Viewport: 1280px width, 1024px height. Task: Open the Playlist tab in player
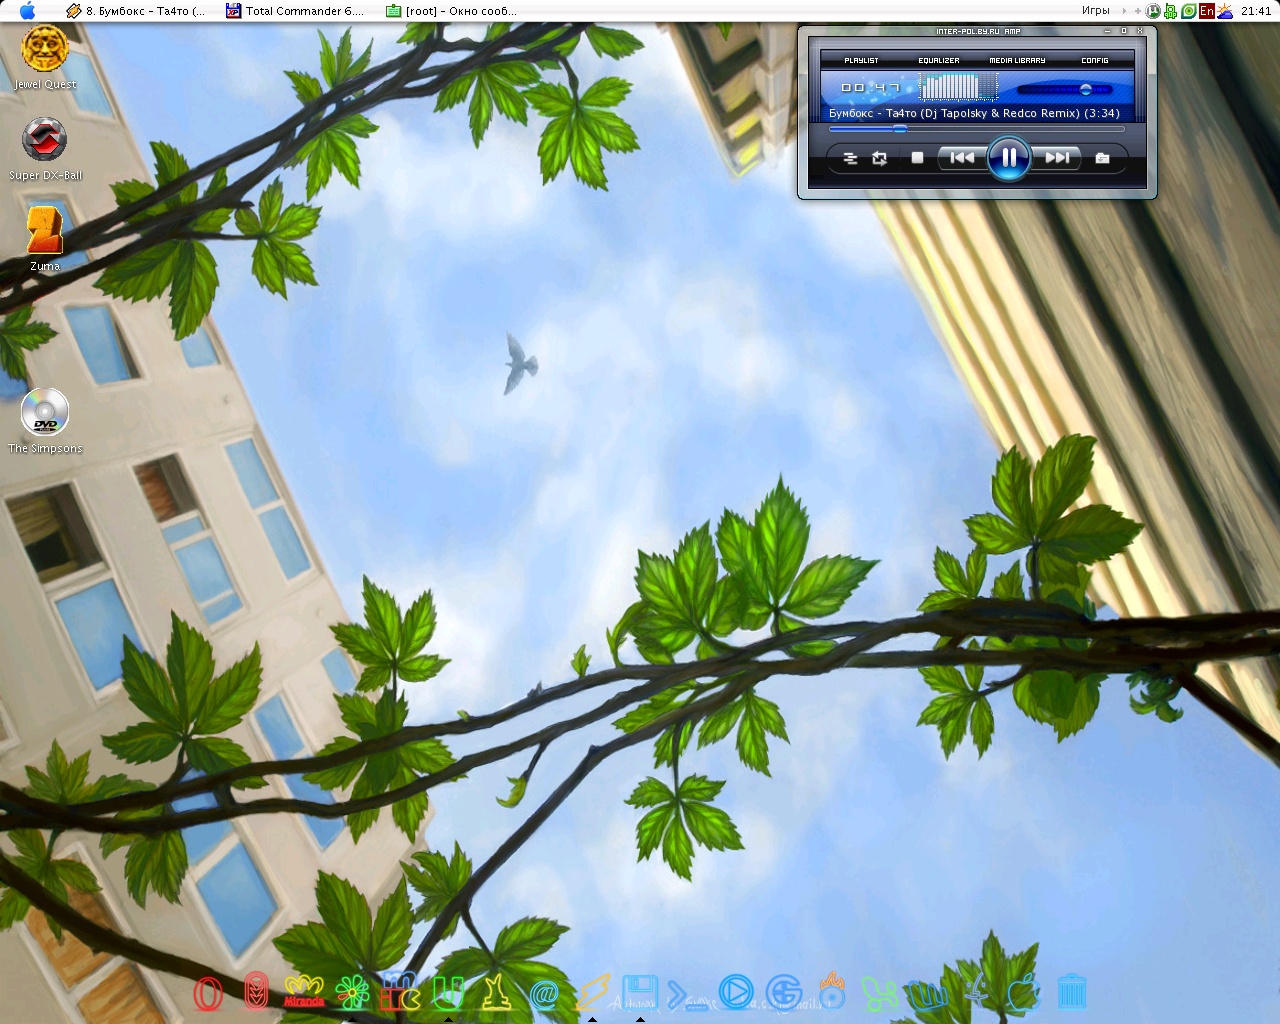click(861, 60)
